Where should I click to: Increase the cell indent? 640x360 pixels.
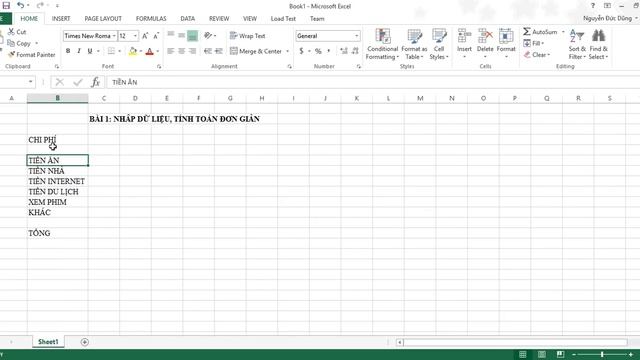pos(219,51)
